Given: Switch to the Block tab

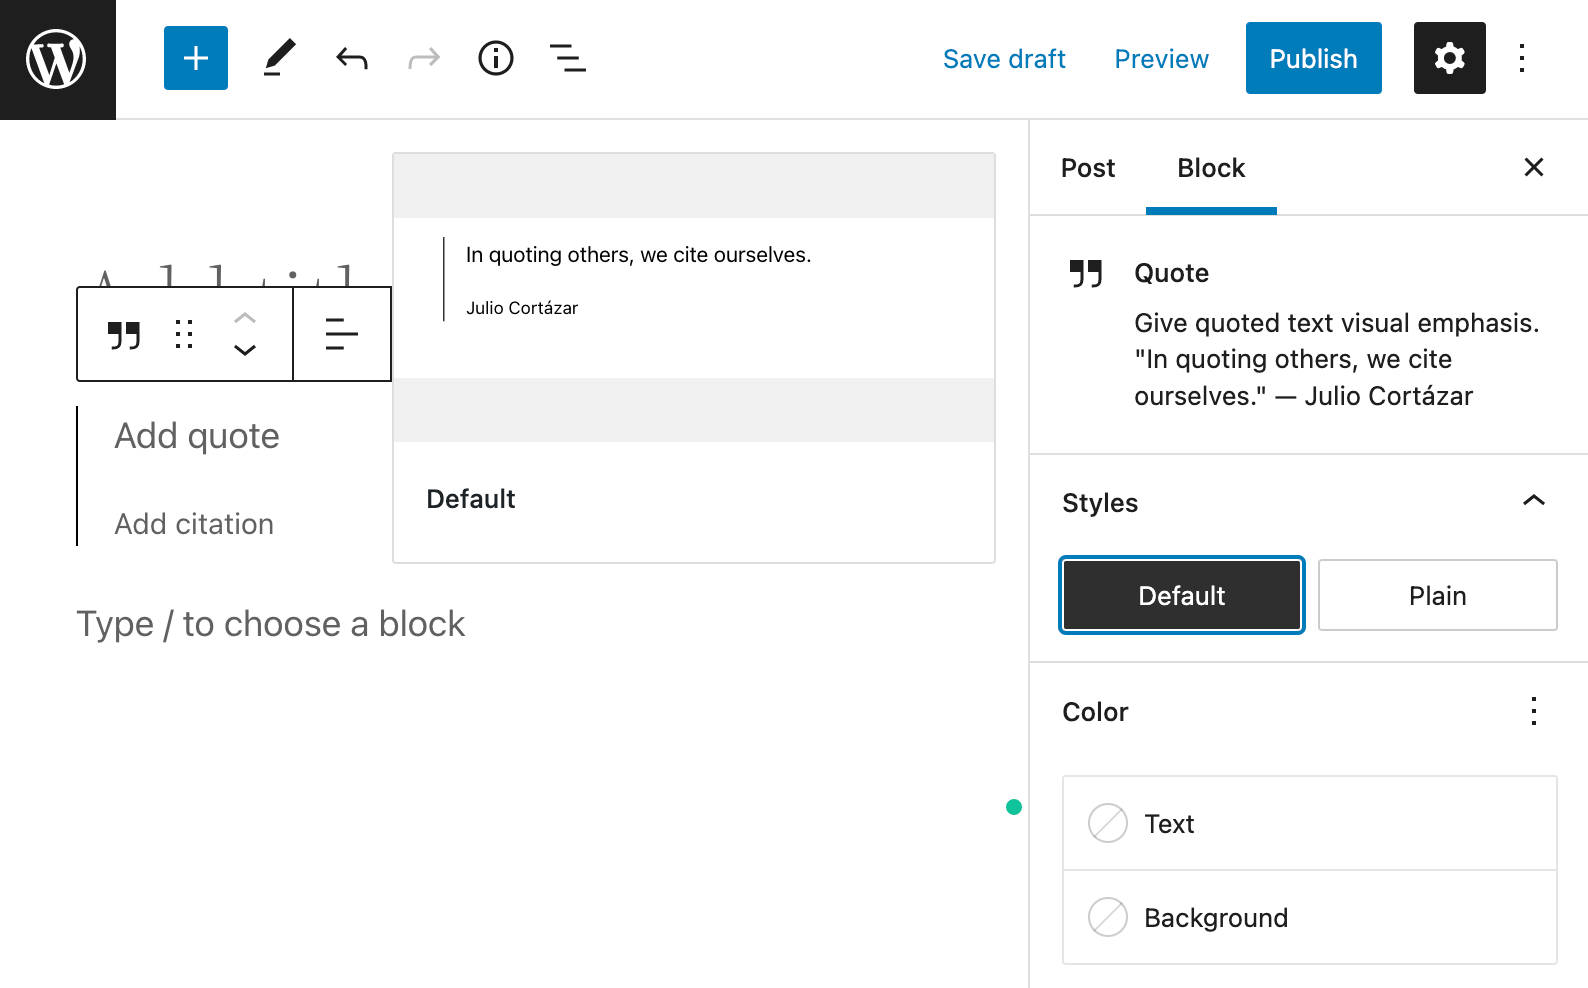Looking at the screenshot, I should pos(1211,168).
